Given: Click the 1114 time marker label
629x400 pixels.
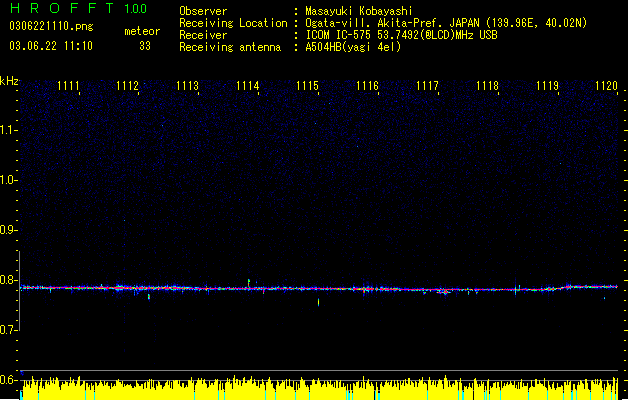Looking at the screenshot, I should pyautogui.click(x=248, y=86).
